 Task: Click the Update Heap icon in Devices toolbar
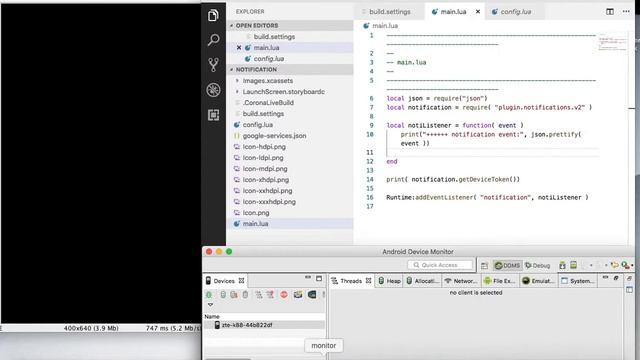pyautogui.click(x=223, y=295)
